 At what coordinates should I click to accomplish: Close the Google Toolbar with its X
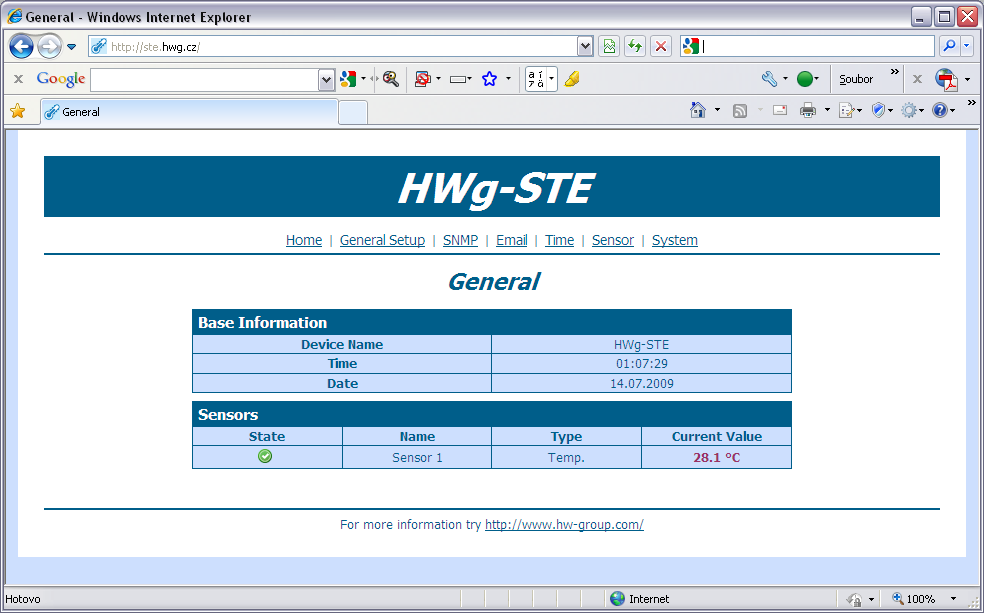pos(18,79)
